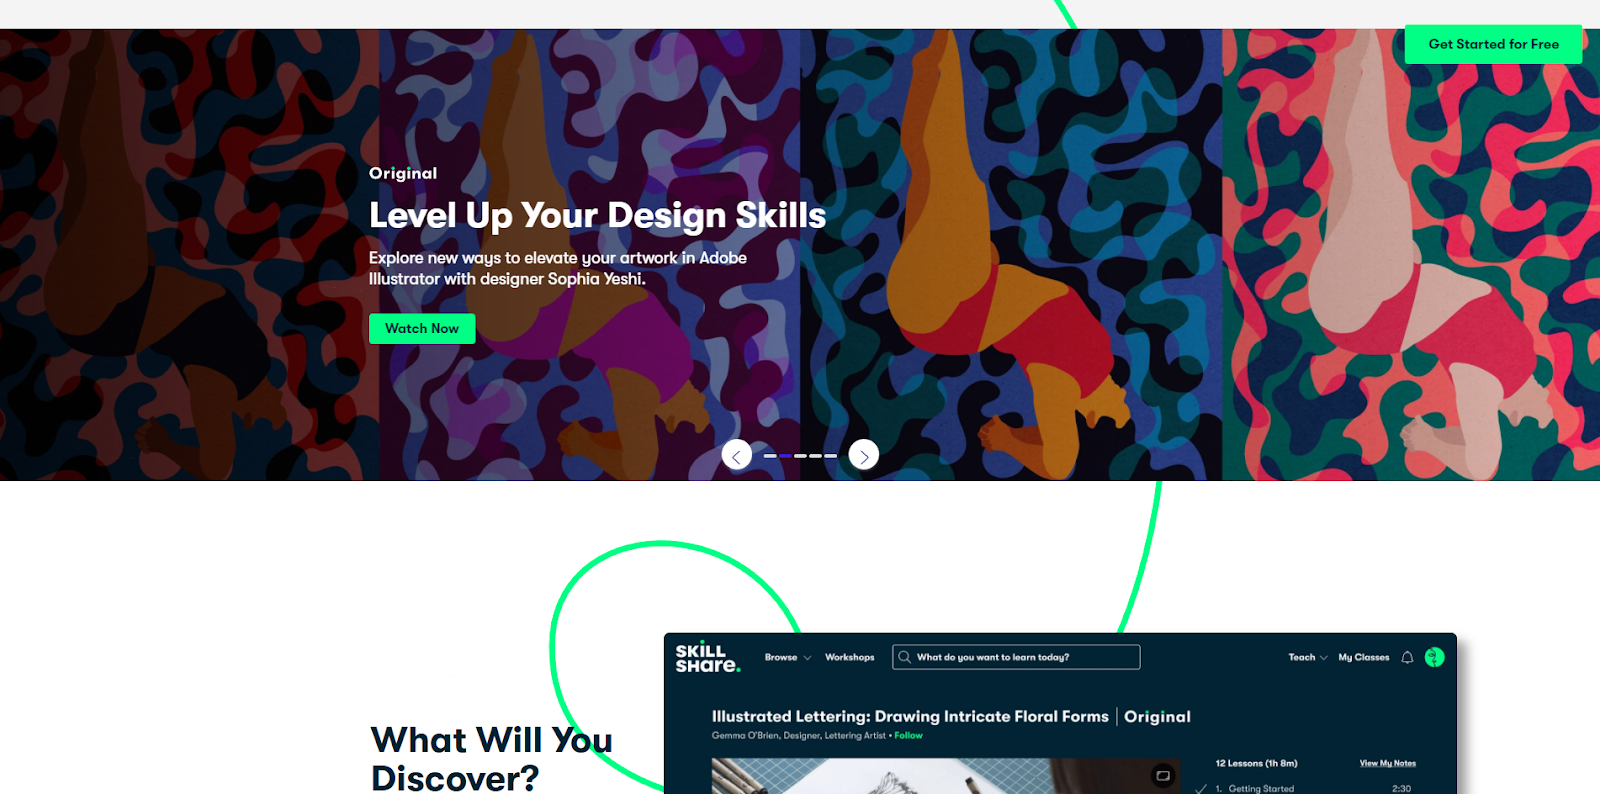Screen dimensions: 1600x794
Task: Click Get Started for Free button
Action: click(x=1493, y=44)
